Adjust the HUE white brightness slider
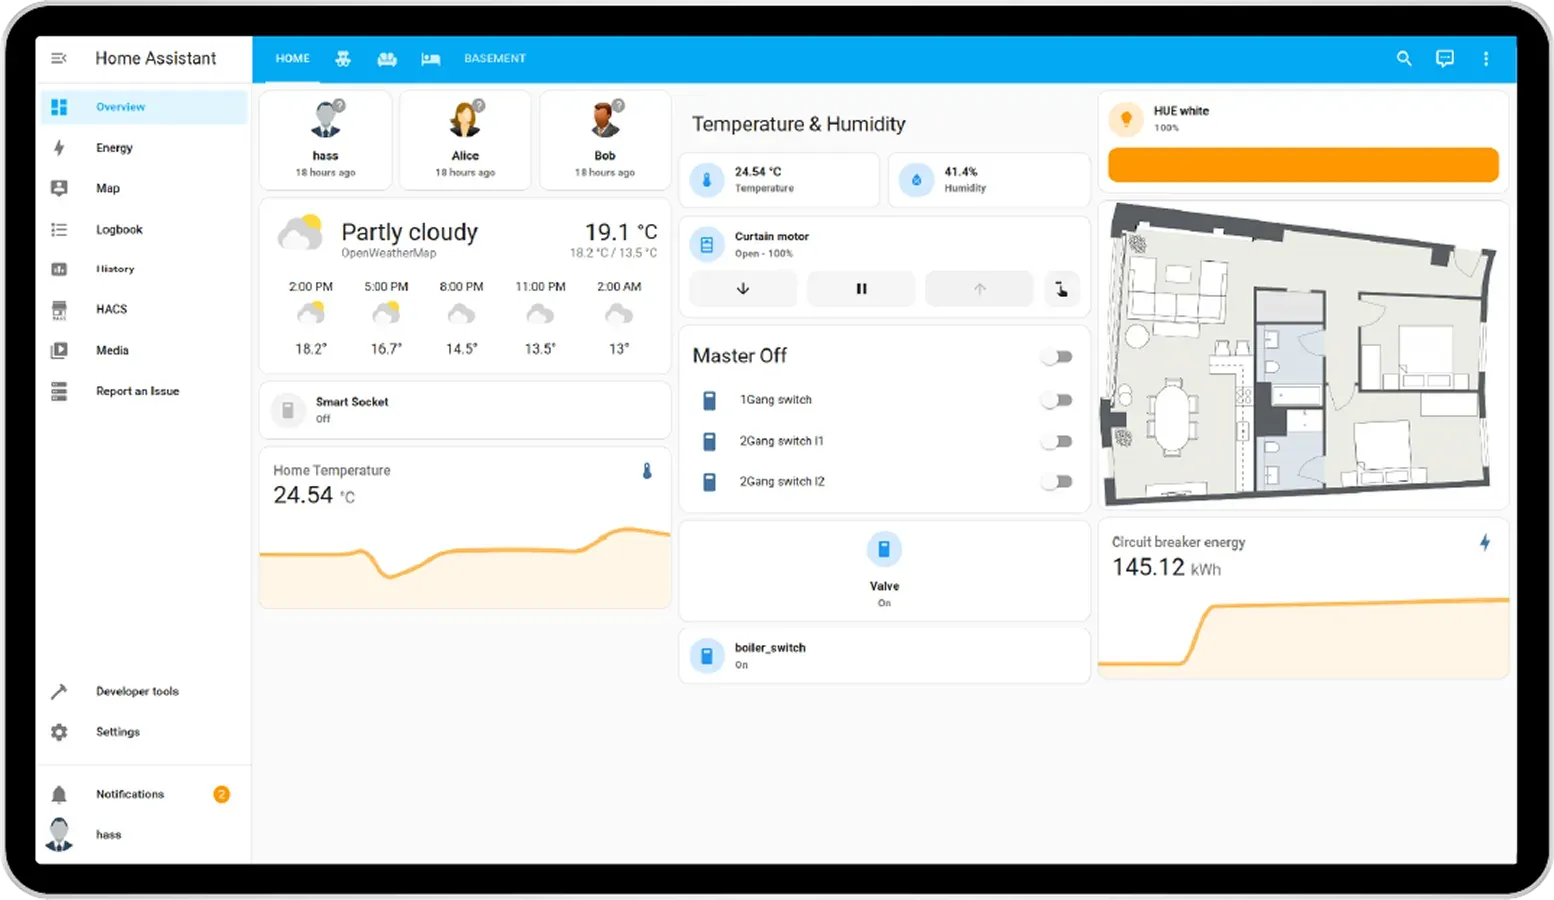Image resolution: width=1554 pixels, height=900 pixels. pos(1302,164)
